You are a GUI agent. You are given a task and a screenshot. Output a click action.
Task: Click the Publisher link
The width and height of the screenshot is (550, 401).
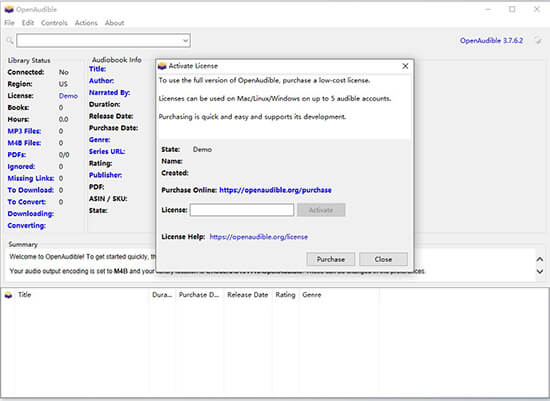[x=106, y=175]
